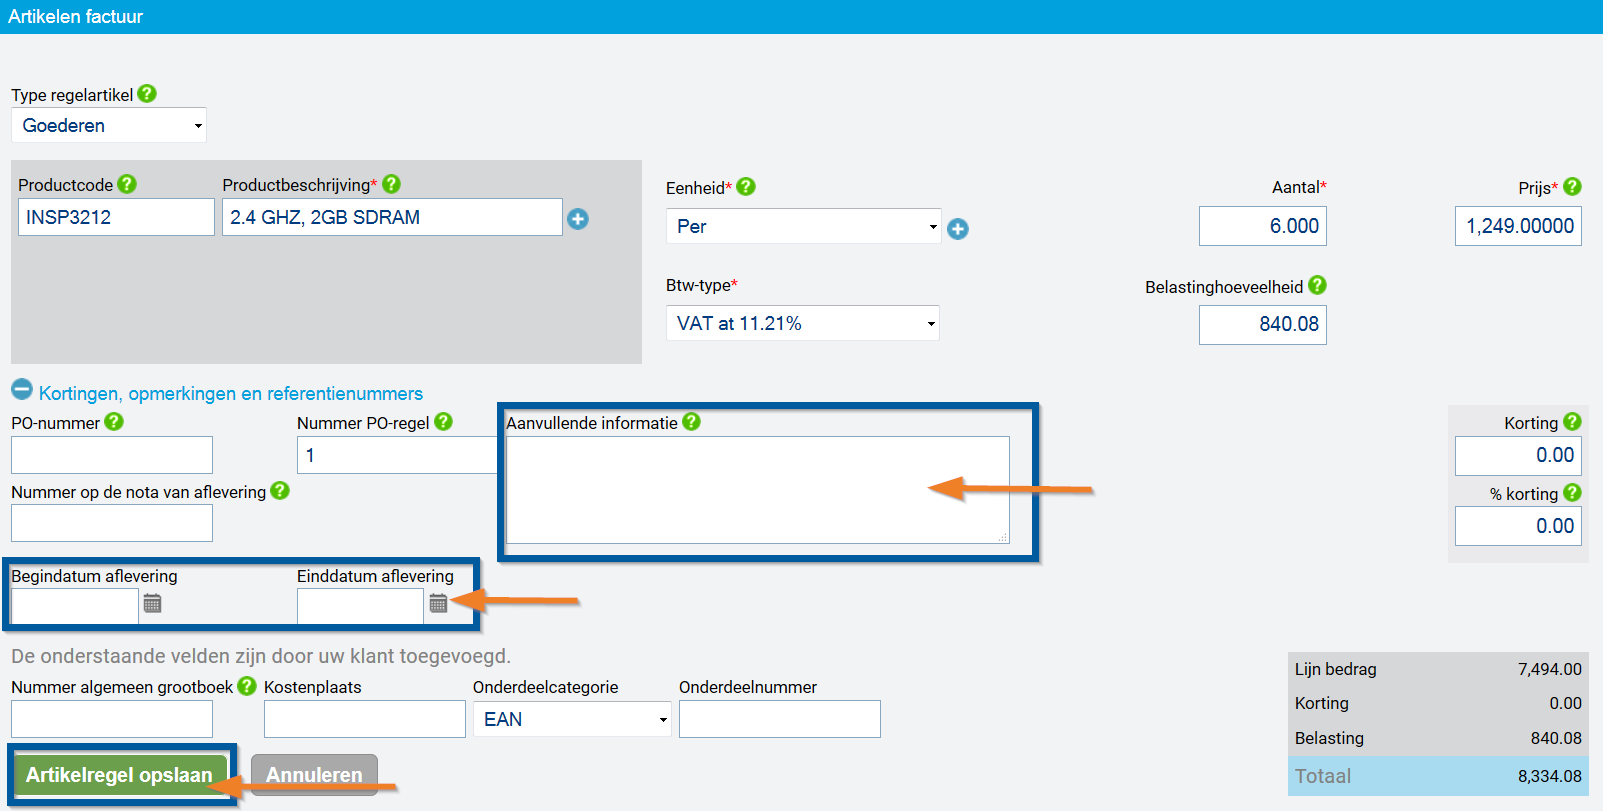Click the Artikelen factuur header title
The width and height of the screenshot is (1603, 811).
76,16
